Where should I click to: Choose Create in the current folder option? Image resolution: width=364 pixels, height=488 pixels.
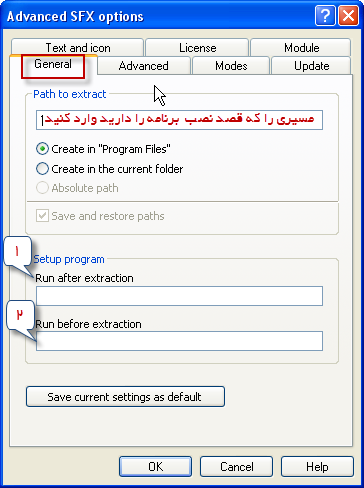(42, 169)
